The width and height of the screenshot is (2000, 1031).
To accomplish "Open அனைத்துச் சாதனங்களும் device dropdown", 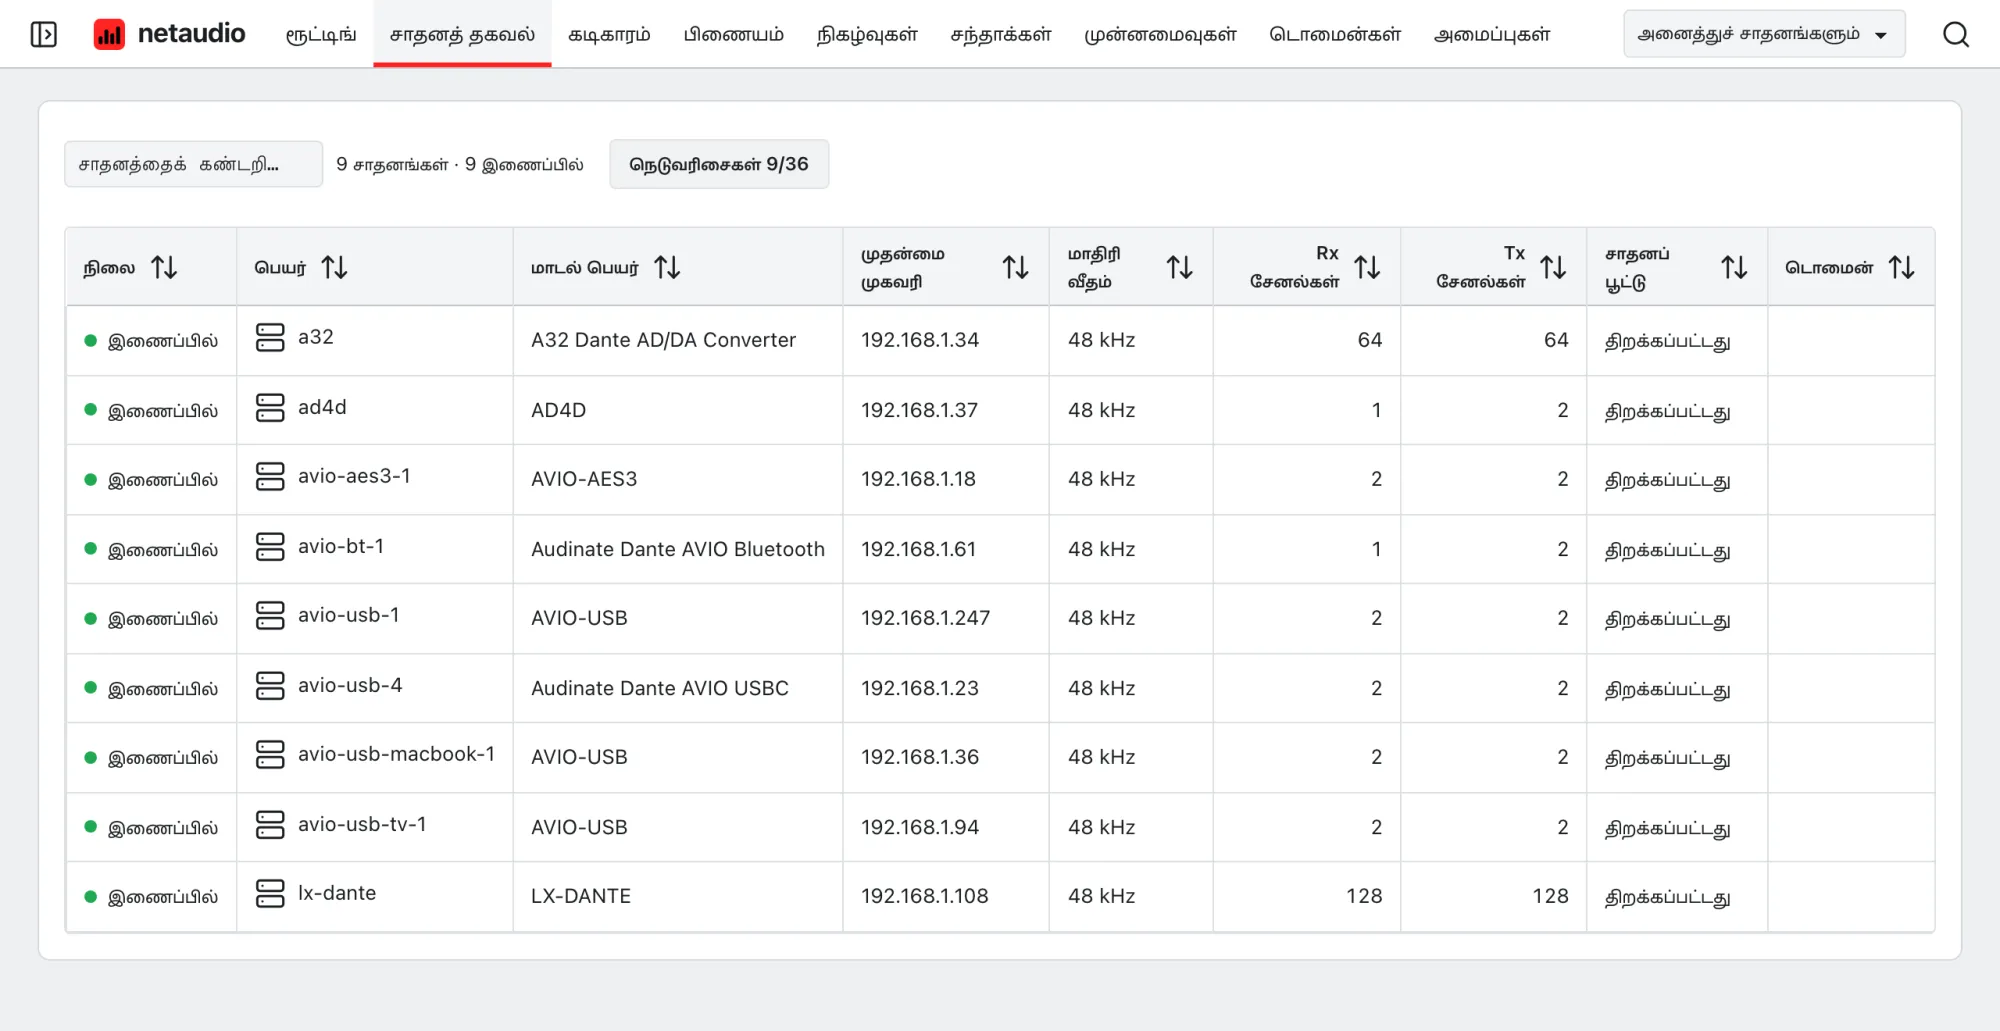I will pos(1764,34).
